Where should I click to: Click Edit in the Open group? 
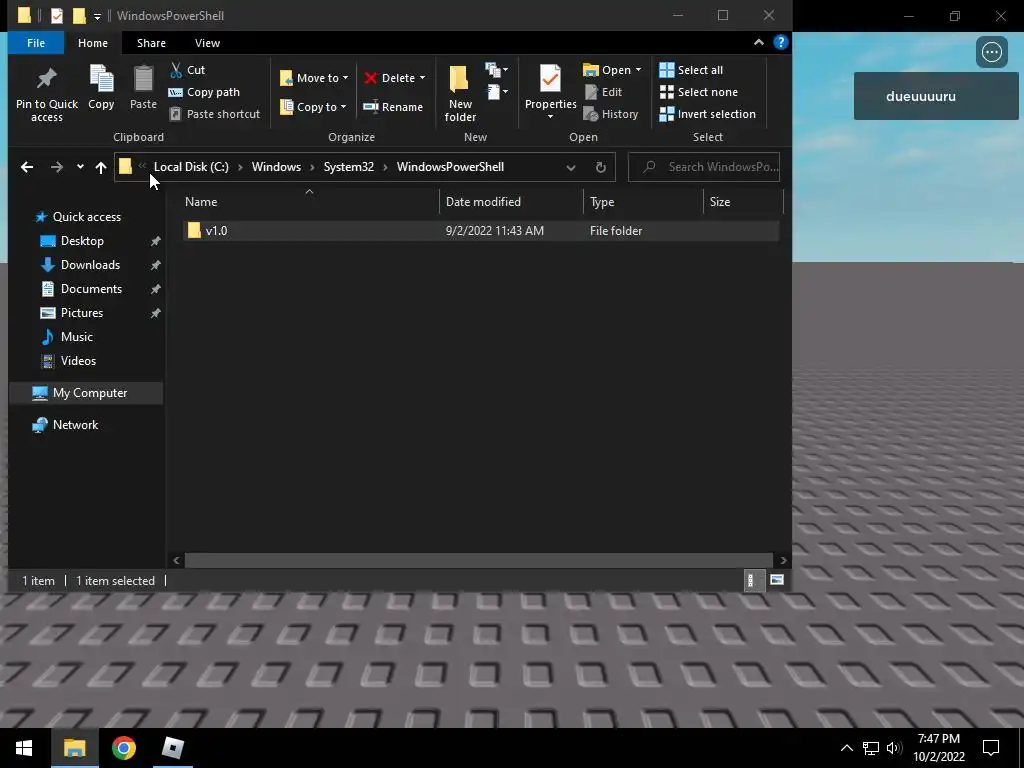click(x=603, y=92)
